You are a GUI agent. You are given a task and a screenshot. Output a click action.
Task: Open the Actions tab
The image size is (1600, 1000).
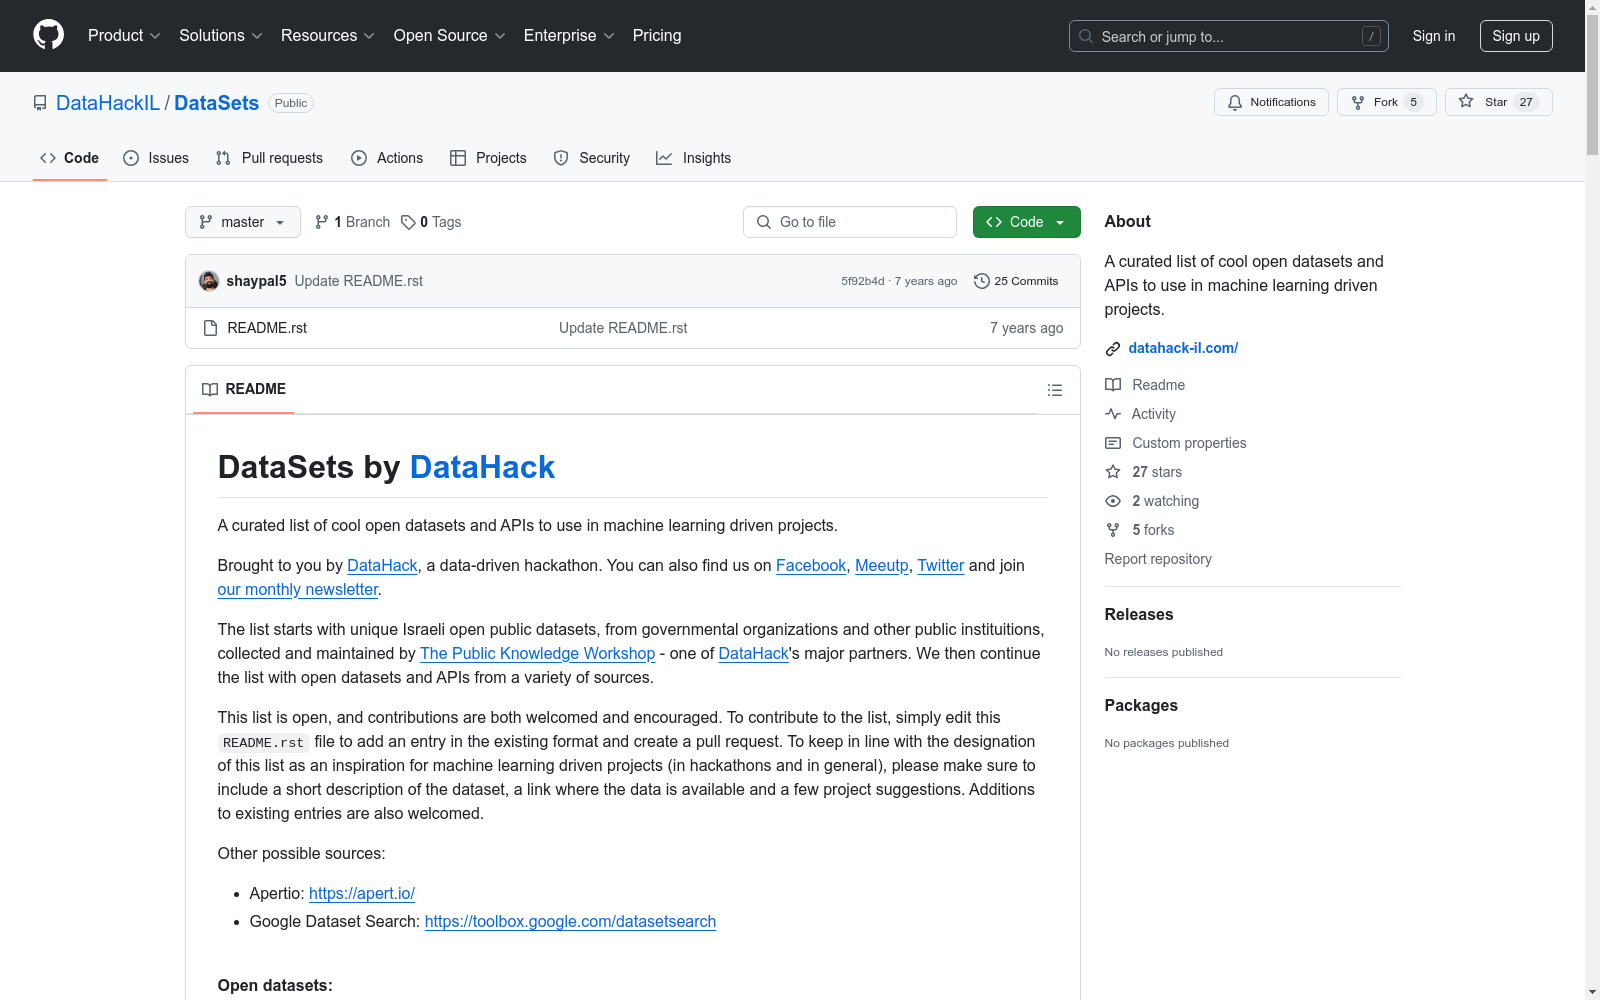(387, 158)
